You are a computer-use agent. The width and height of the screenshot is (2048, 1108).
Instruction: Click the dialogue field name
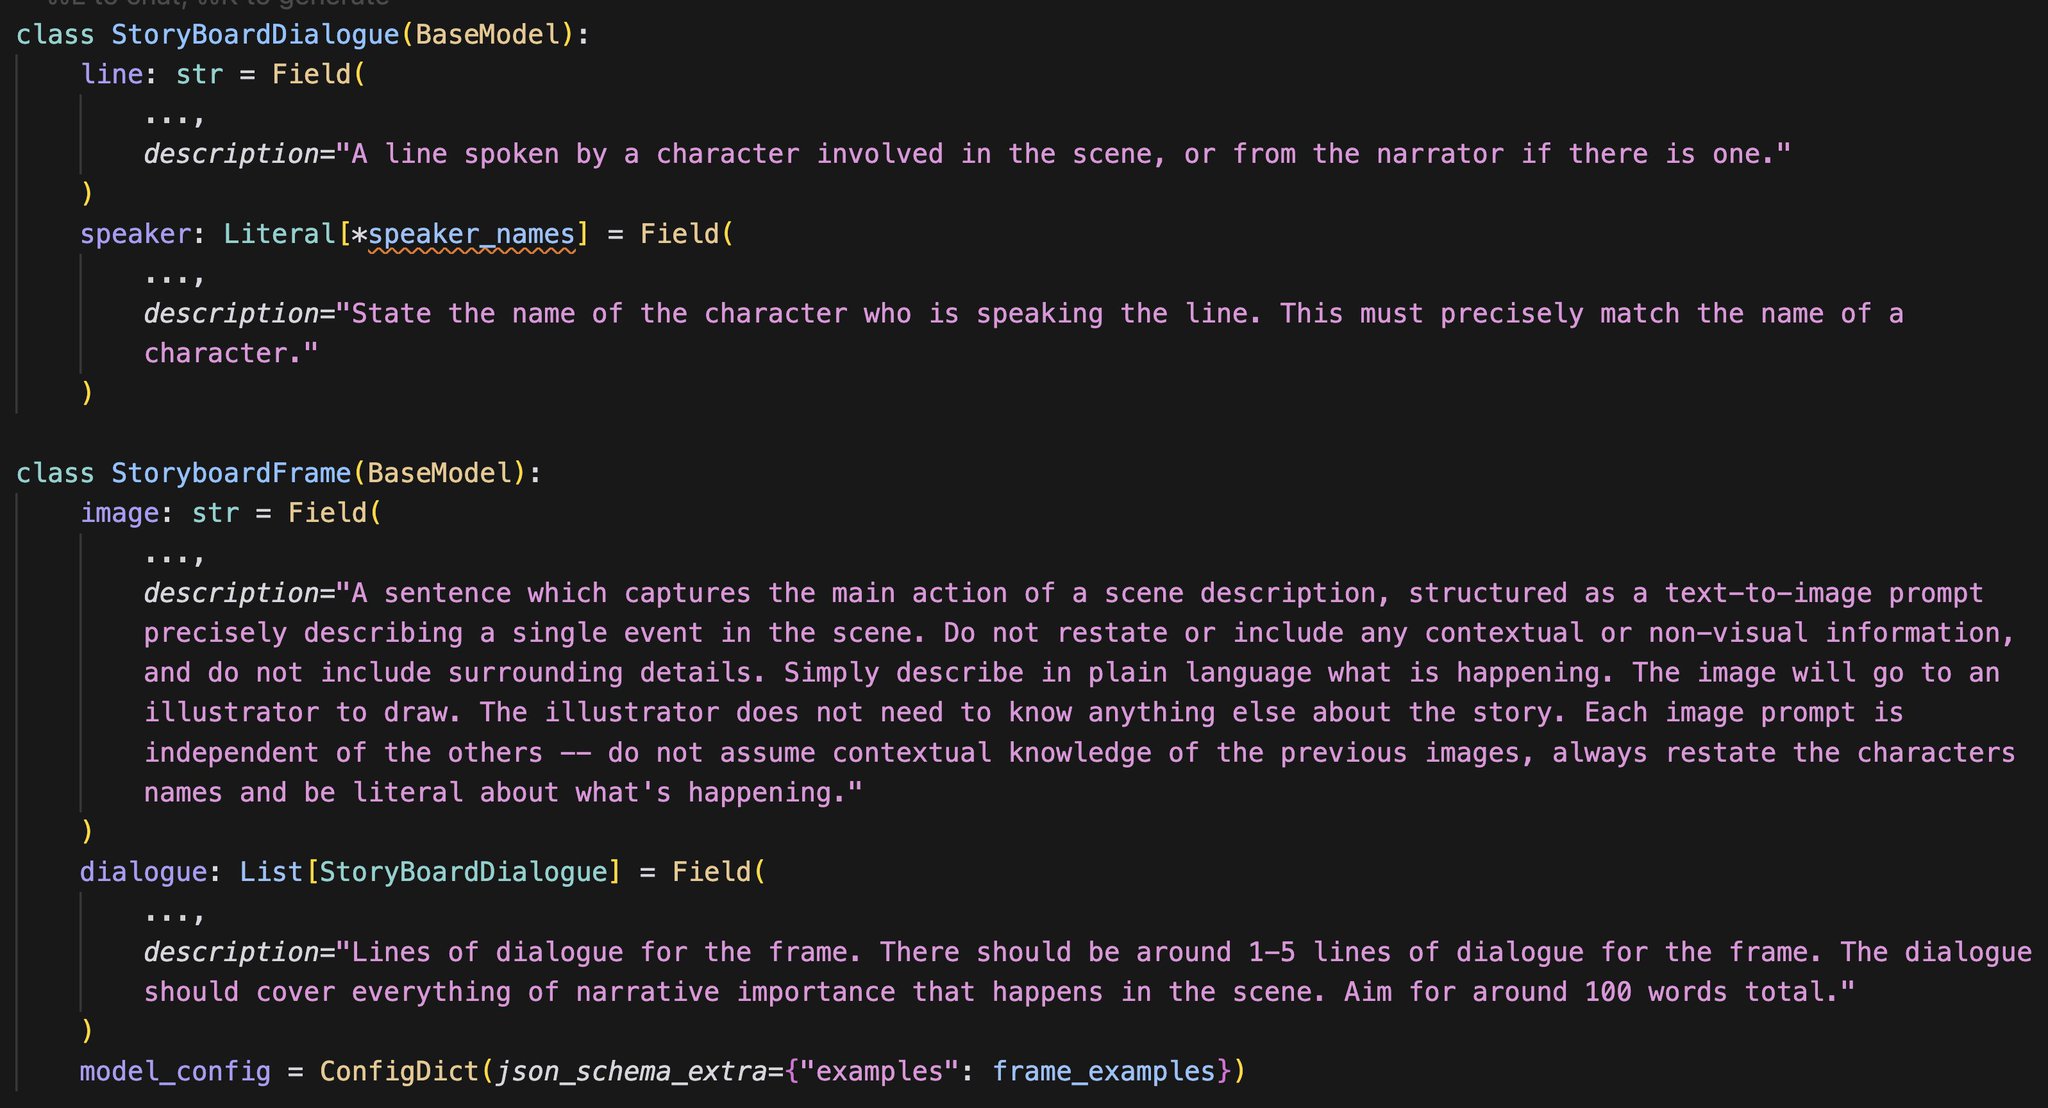144,872
